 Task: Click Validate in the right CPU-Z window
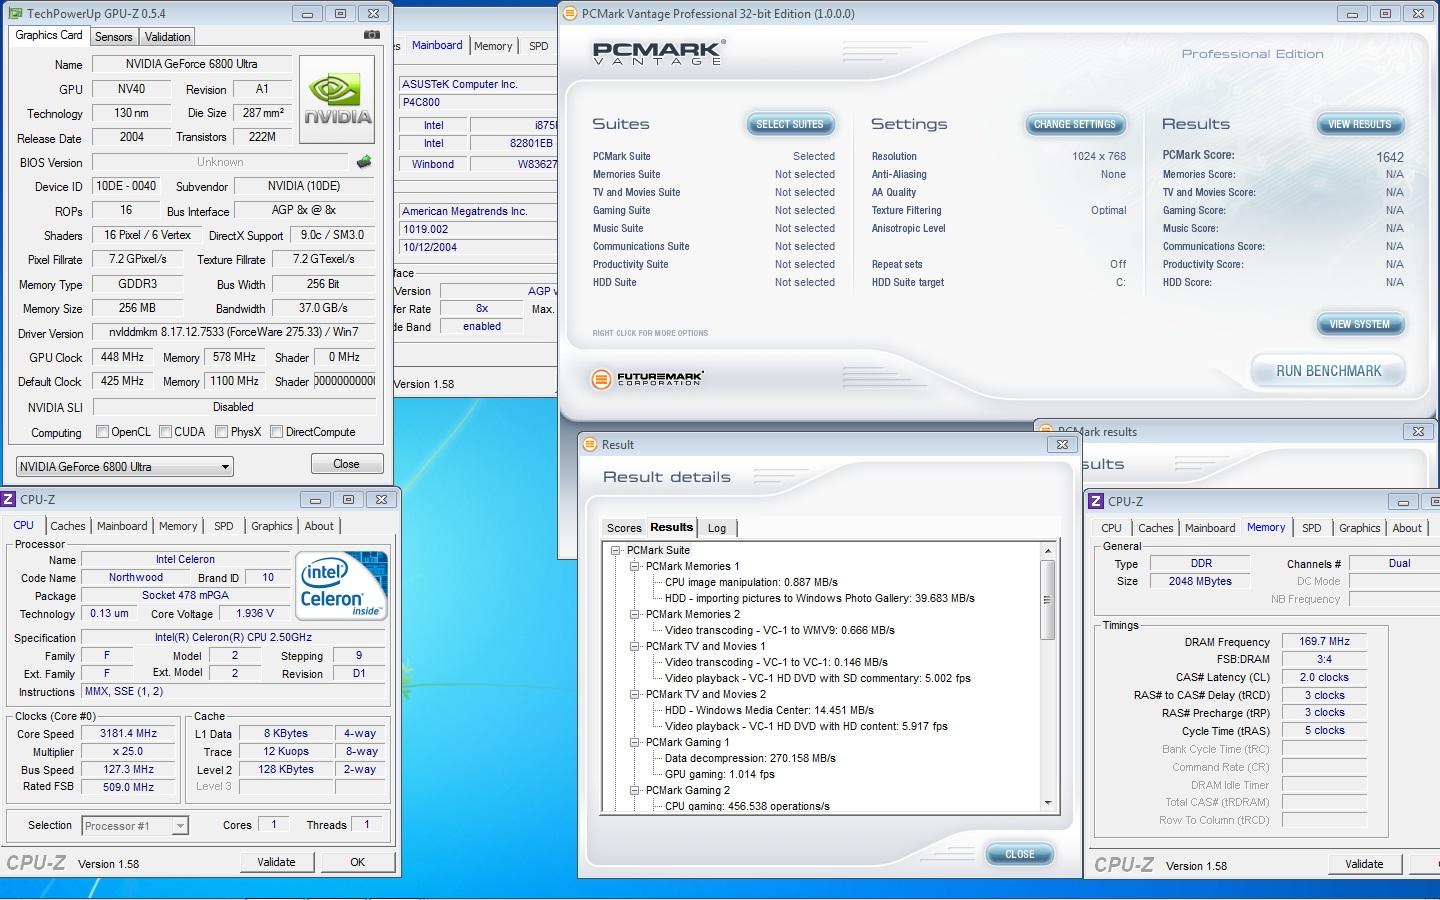point(1364,864)
